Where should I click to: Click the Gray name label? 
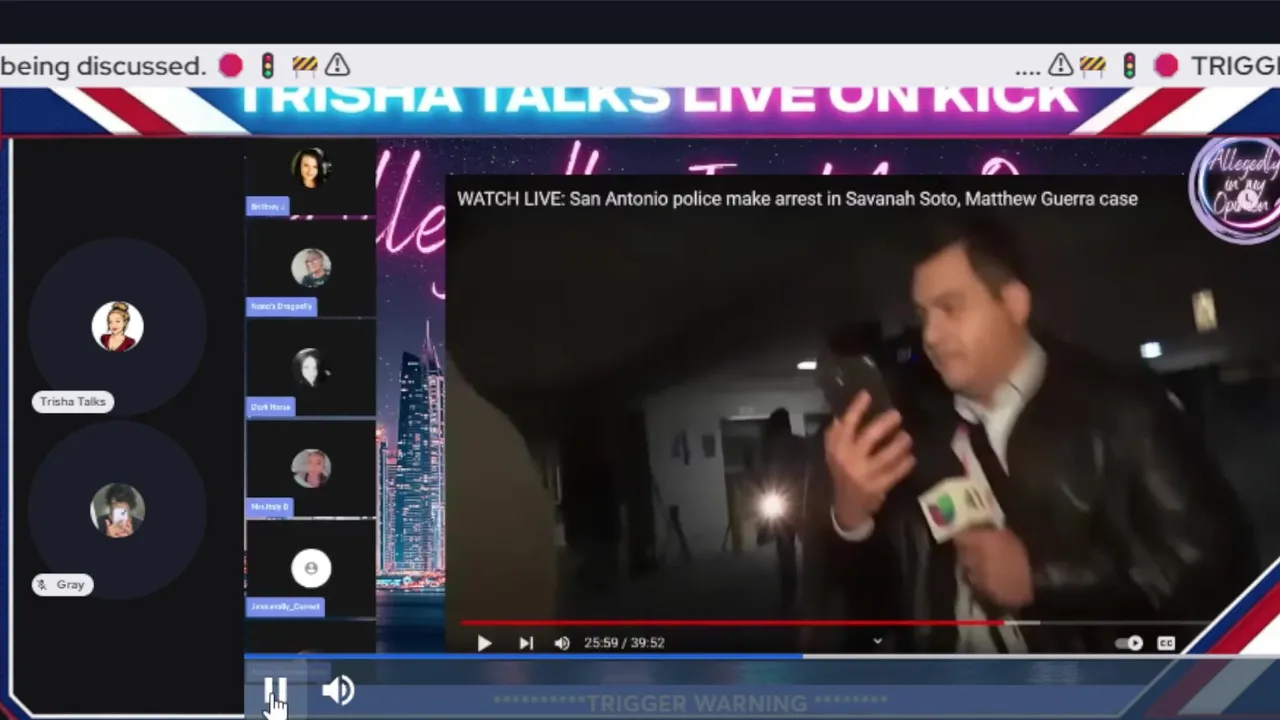click(63, 584)
